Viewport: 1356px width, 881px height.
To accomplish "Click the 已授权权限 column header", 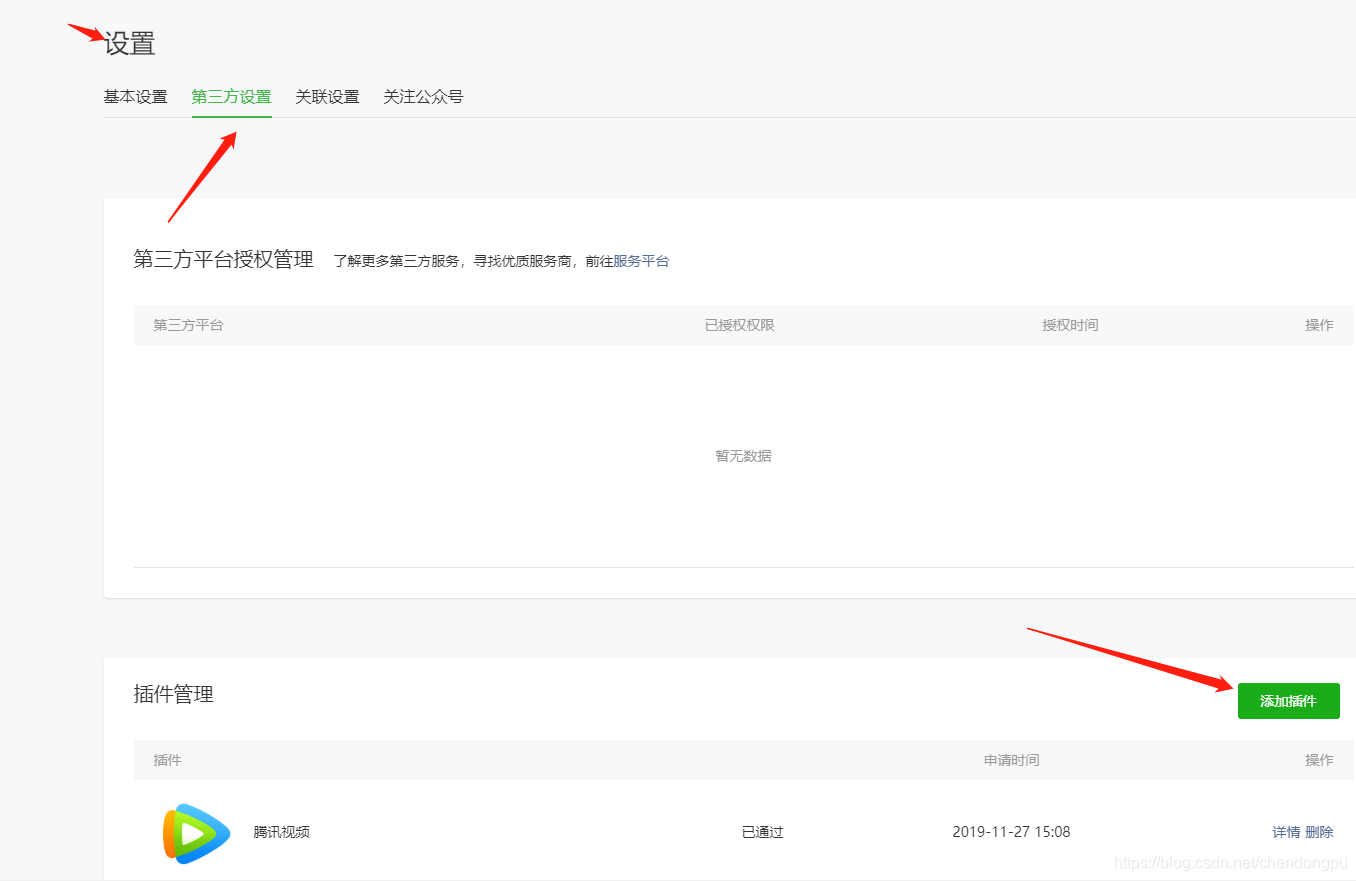I will coord(739,325).
